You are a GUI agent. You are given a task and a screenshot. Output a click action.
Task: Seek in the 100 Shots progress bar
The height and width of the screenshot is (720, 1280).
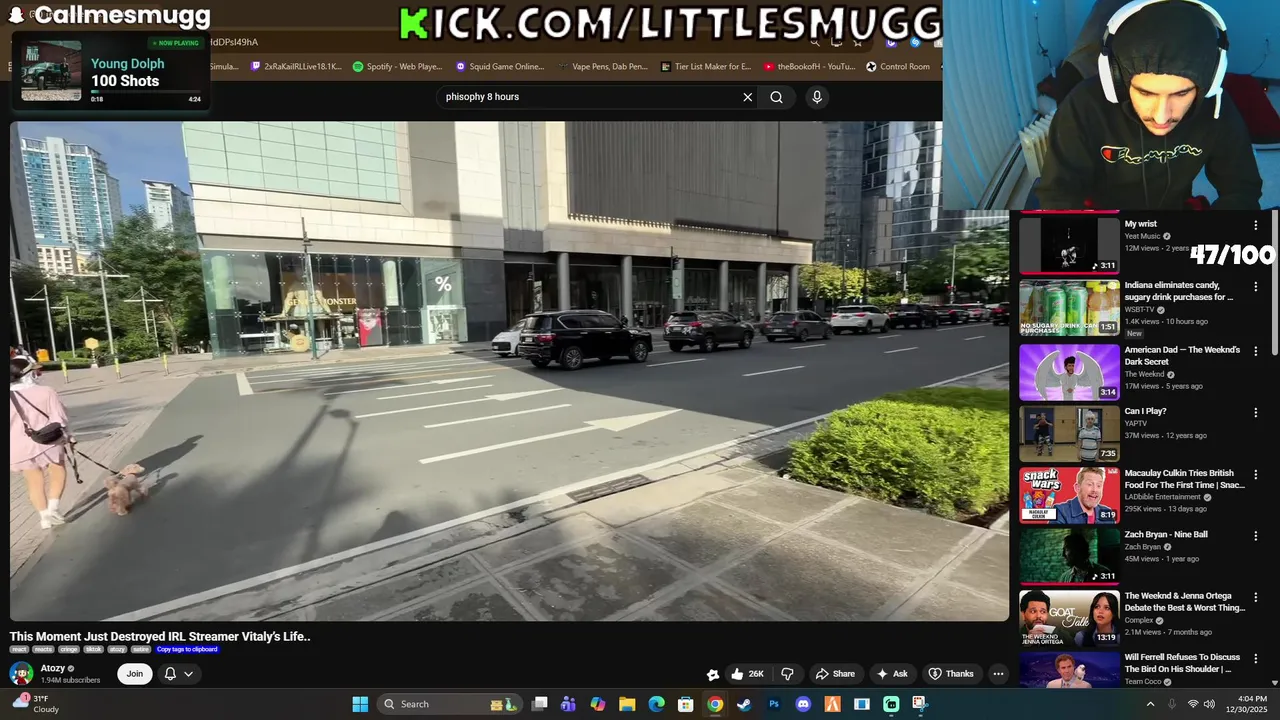tap(146, 91)
